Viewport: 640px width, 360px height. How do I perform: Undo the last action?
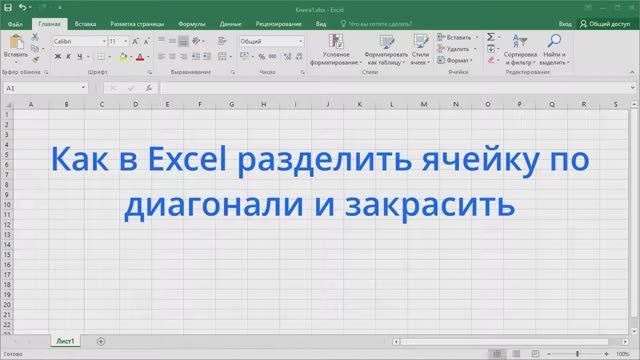(22, 7)
